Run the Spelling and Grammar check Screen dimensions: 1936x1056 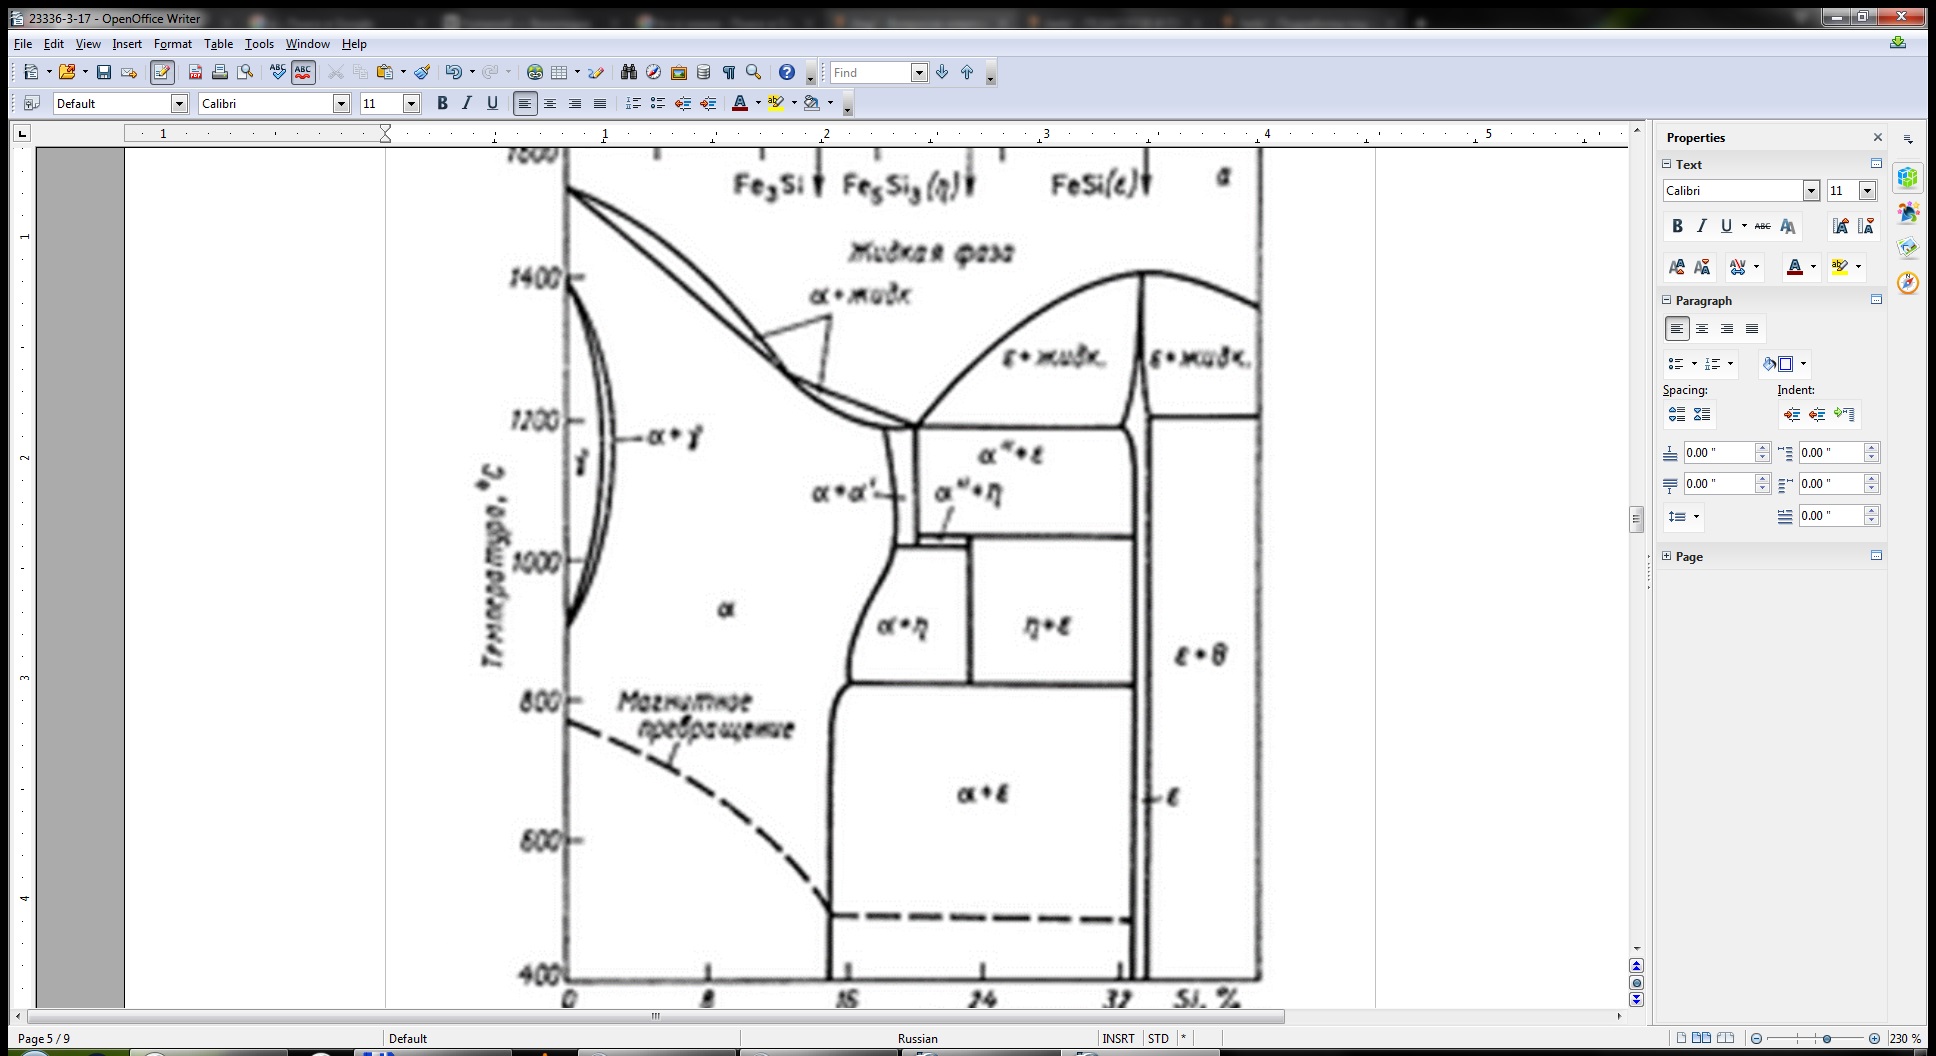[278, 72]
